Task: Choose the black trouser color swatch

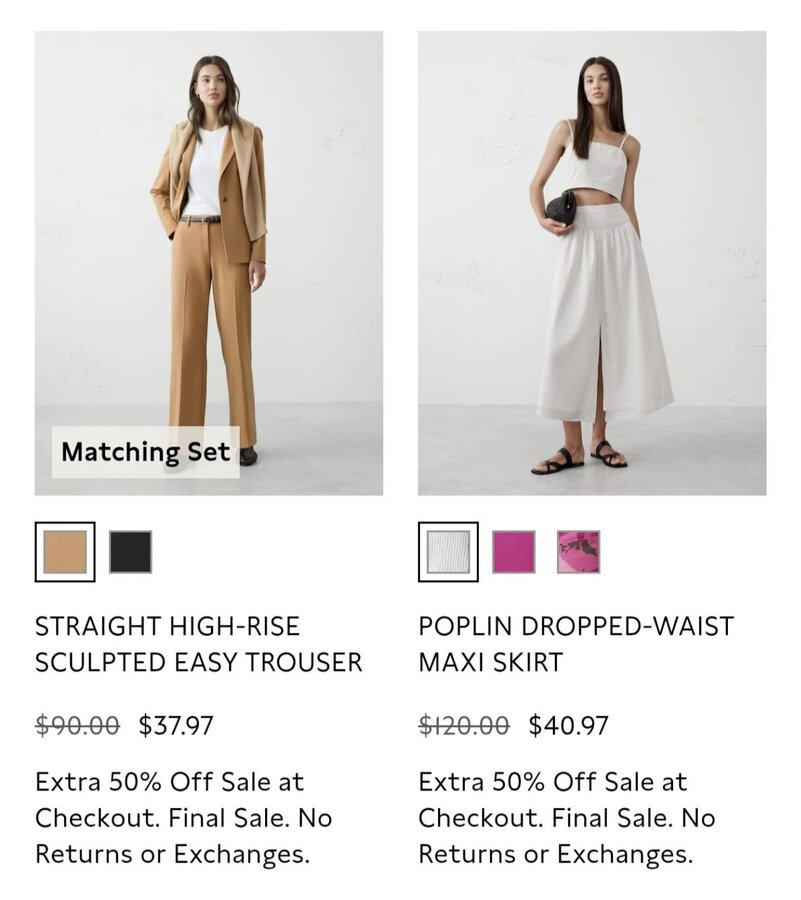Action: (x=130, y=552)
